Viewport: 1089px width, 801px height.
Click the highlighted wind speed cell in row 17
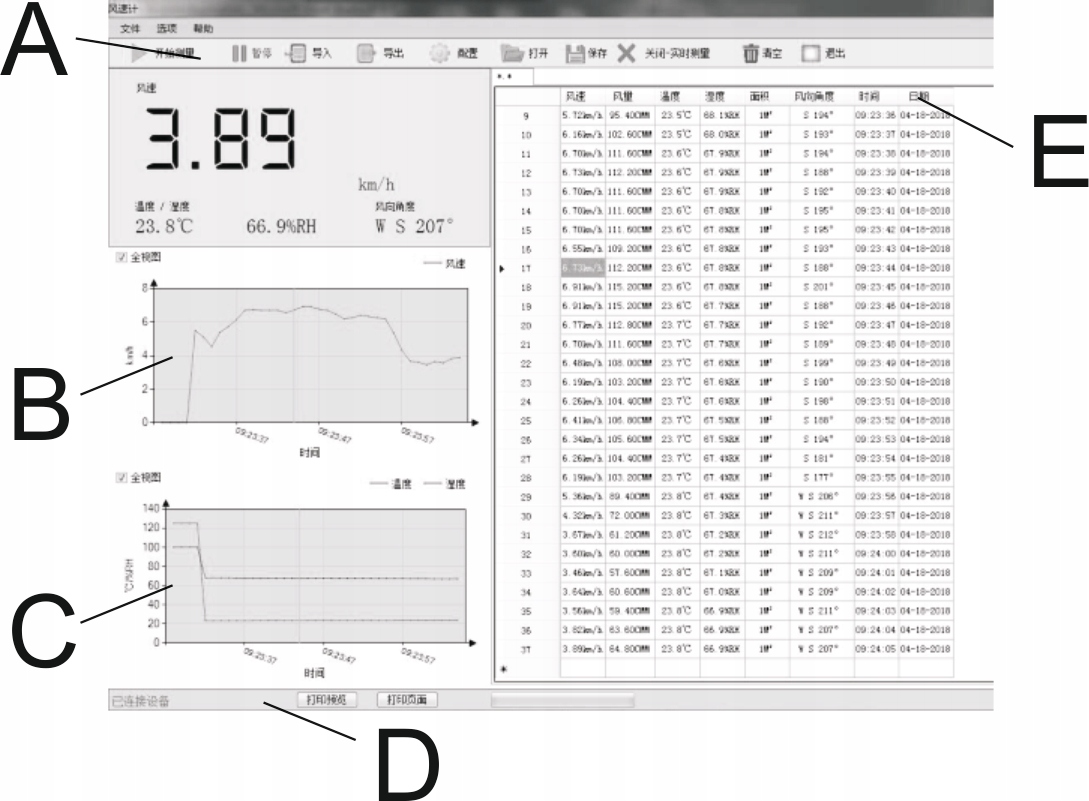(583, 268)
